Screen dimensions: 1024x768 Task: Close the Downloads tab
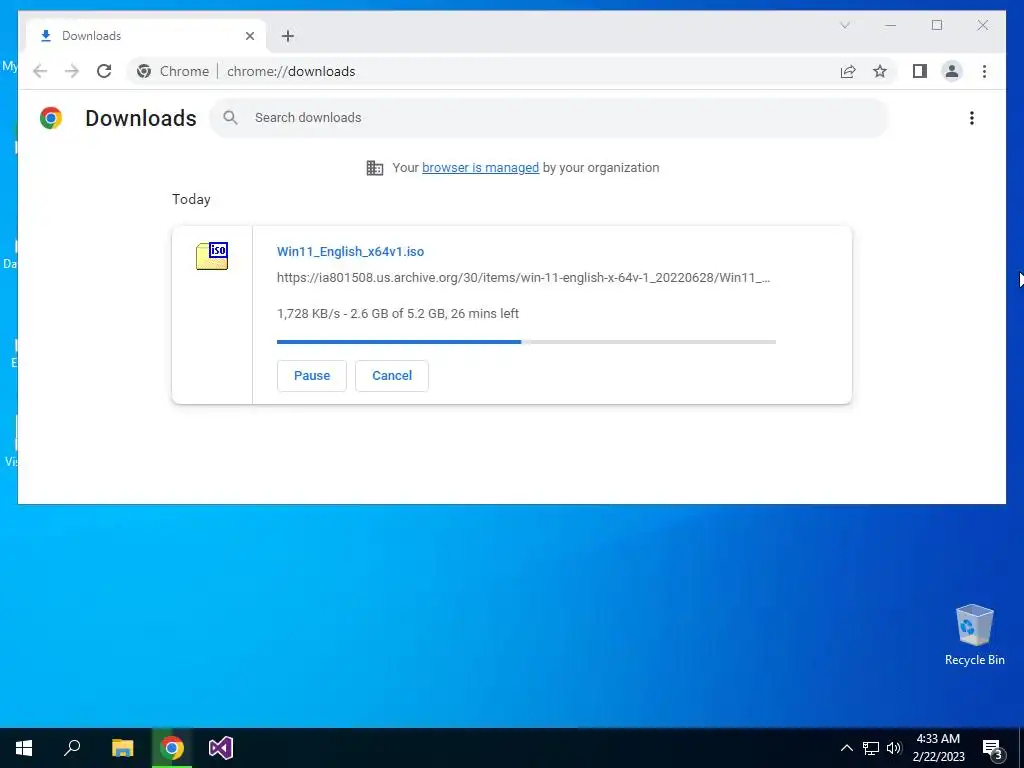pyautogui.click(x=249, y=36)
